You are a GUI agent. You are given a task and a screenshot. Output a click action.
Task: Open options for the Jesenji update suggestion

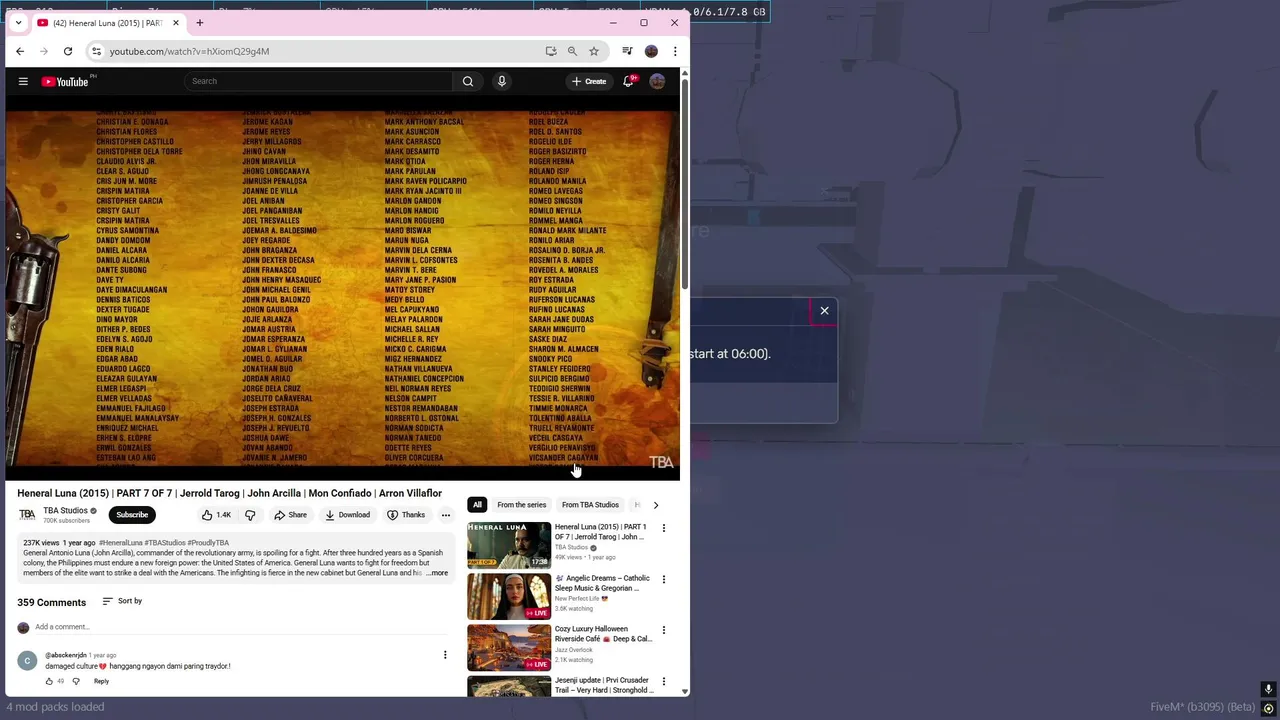[663, 681]
